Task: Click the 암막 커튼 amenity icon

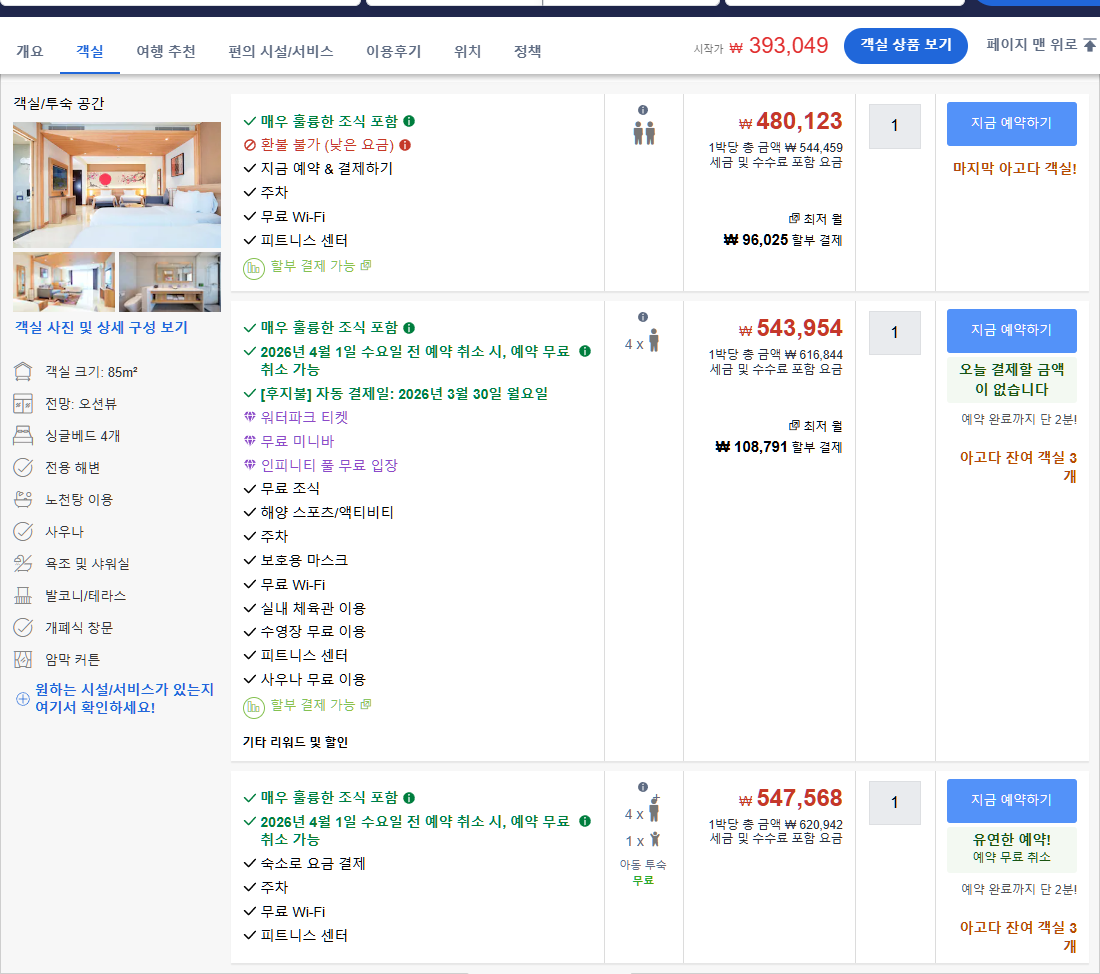Action: (x=22, y=661)
